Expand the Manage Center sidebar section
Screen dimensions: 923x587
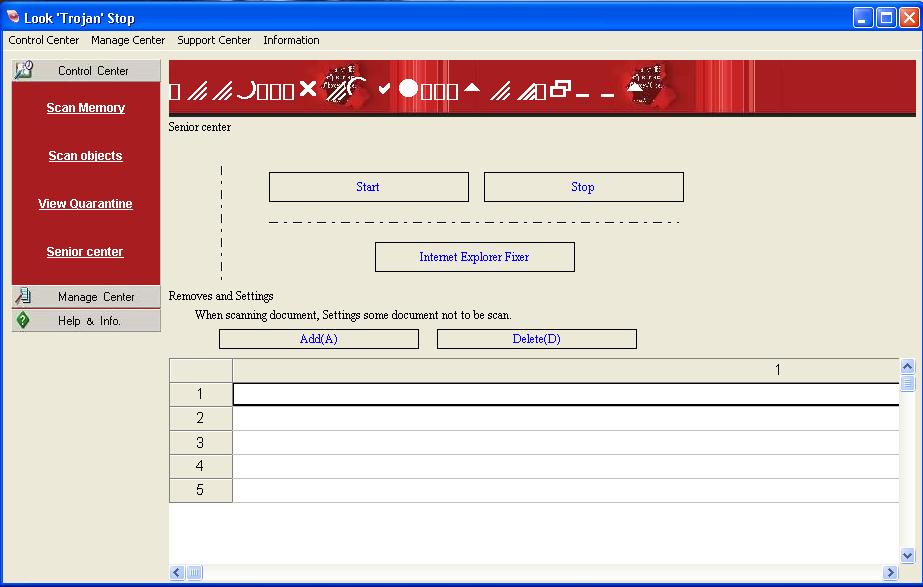[x=86, y=297]
